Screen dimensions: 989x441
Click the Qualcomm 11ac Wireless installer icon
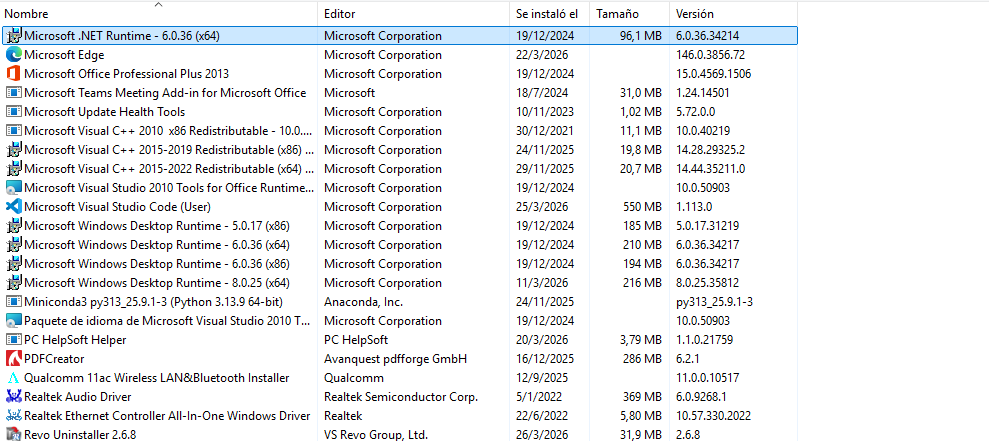pos(14,378)
